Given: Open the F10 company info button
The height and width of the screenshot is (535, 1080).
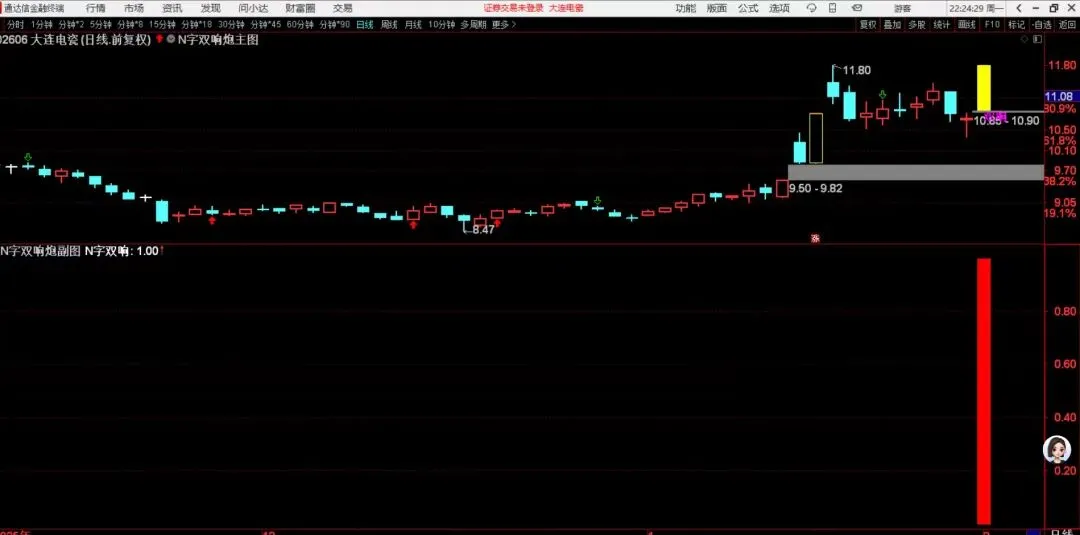Looking at the screenshot, I should [992, 24].
